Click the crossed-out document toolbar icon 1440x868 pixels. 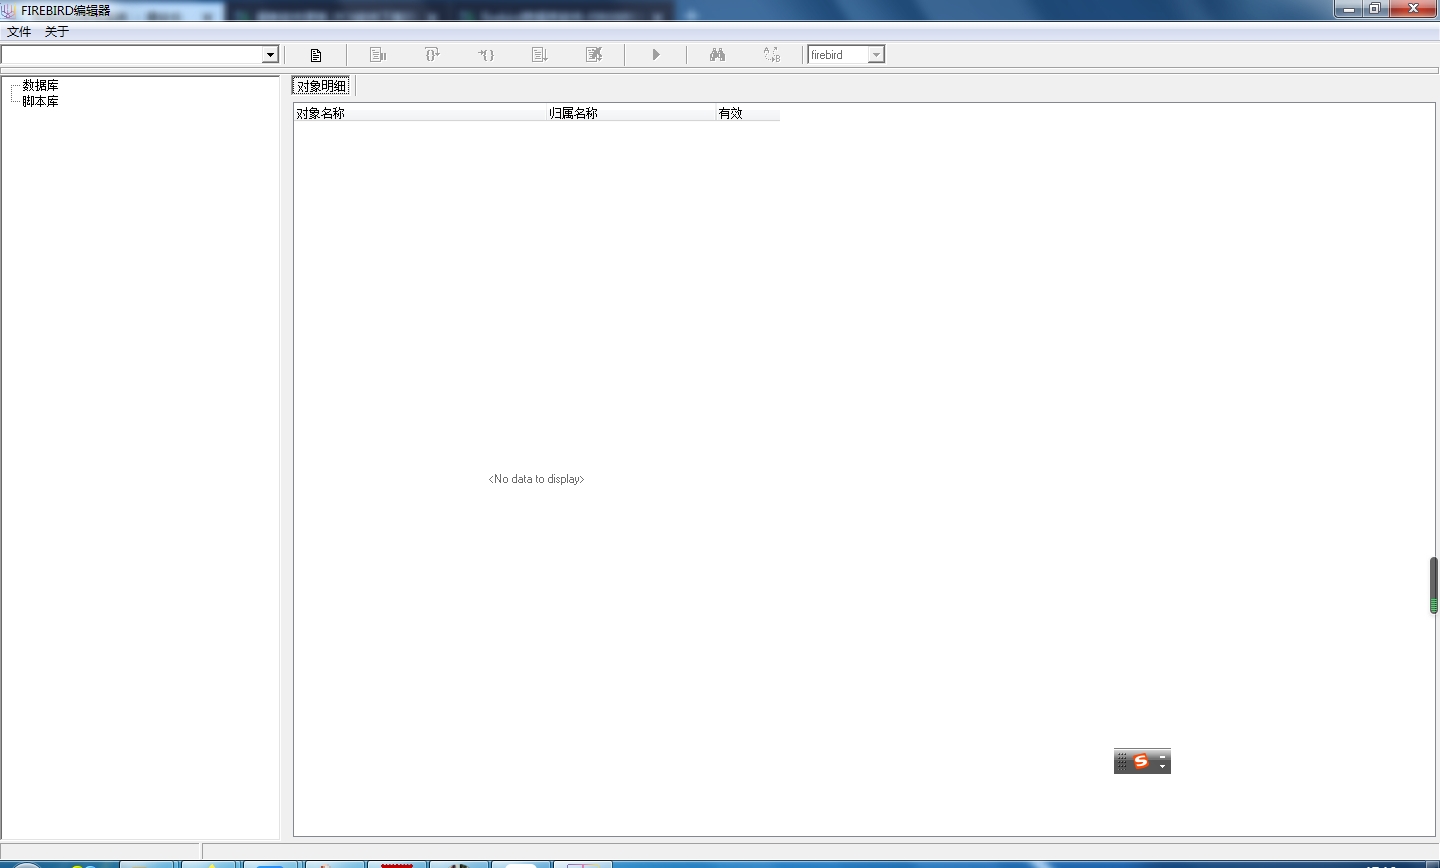point(594,55)
